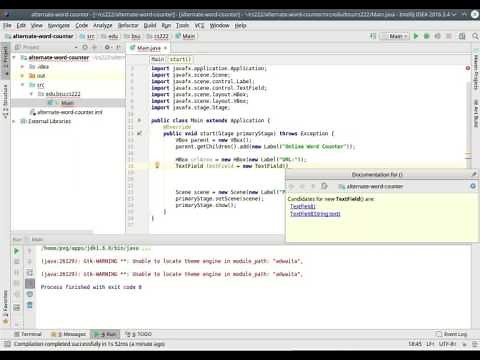Open Project panel settings gear icon
480x360 pixels.
click(x=107, y=47)
